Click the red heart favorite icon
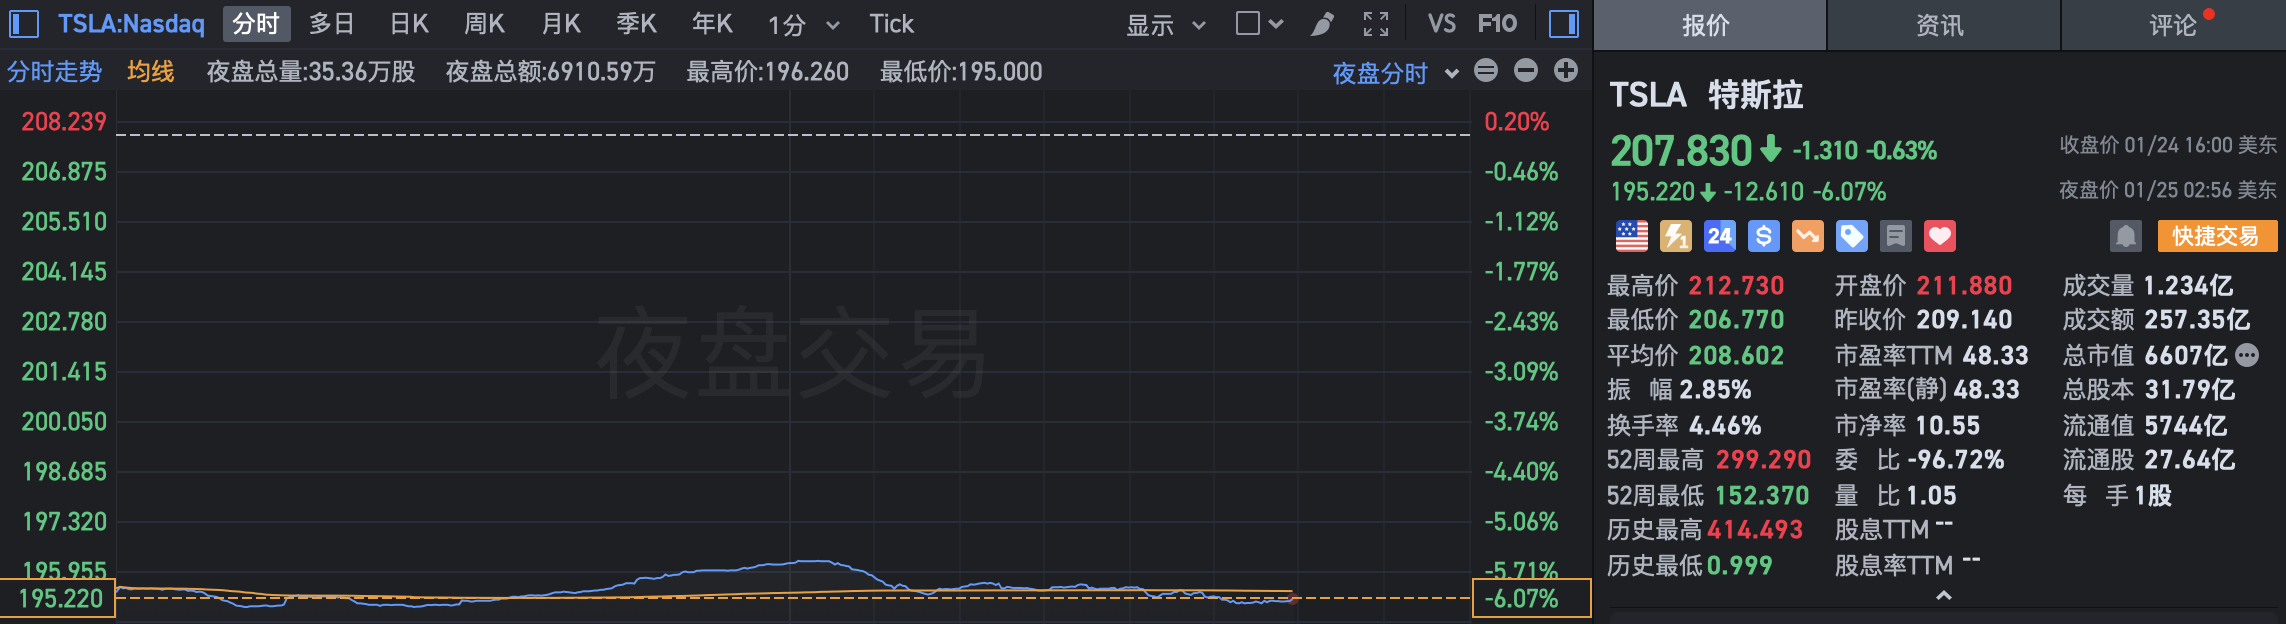 point(1940,236)
